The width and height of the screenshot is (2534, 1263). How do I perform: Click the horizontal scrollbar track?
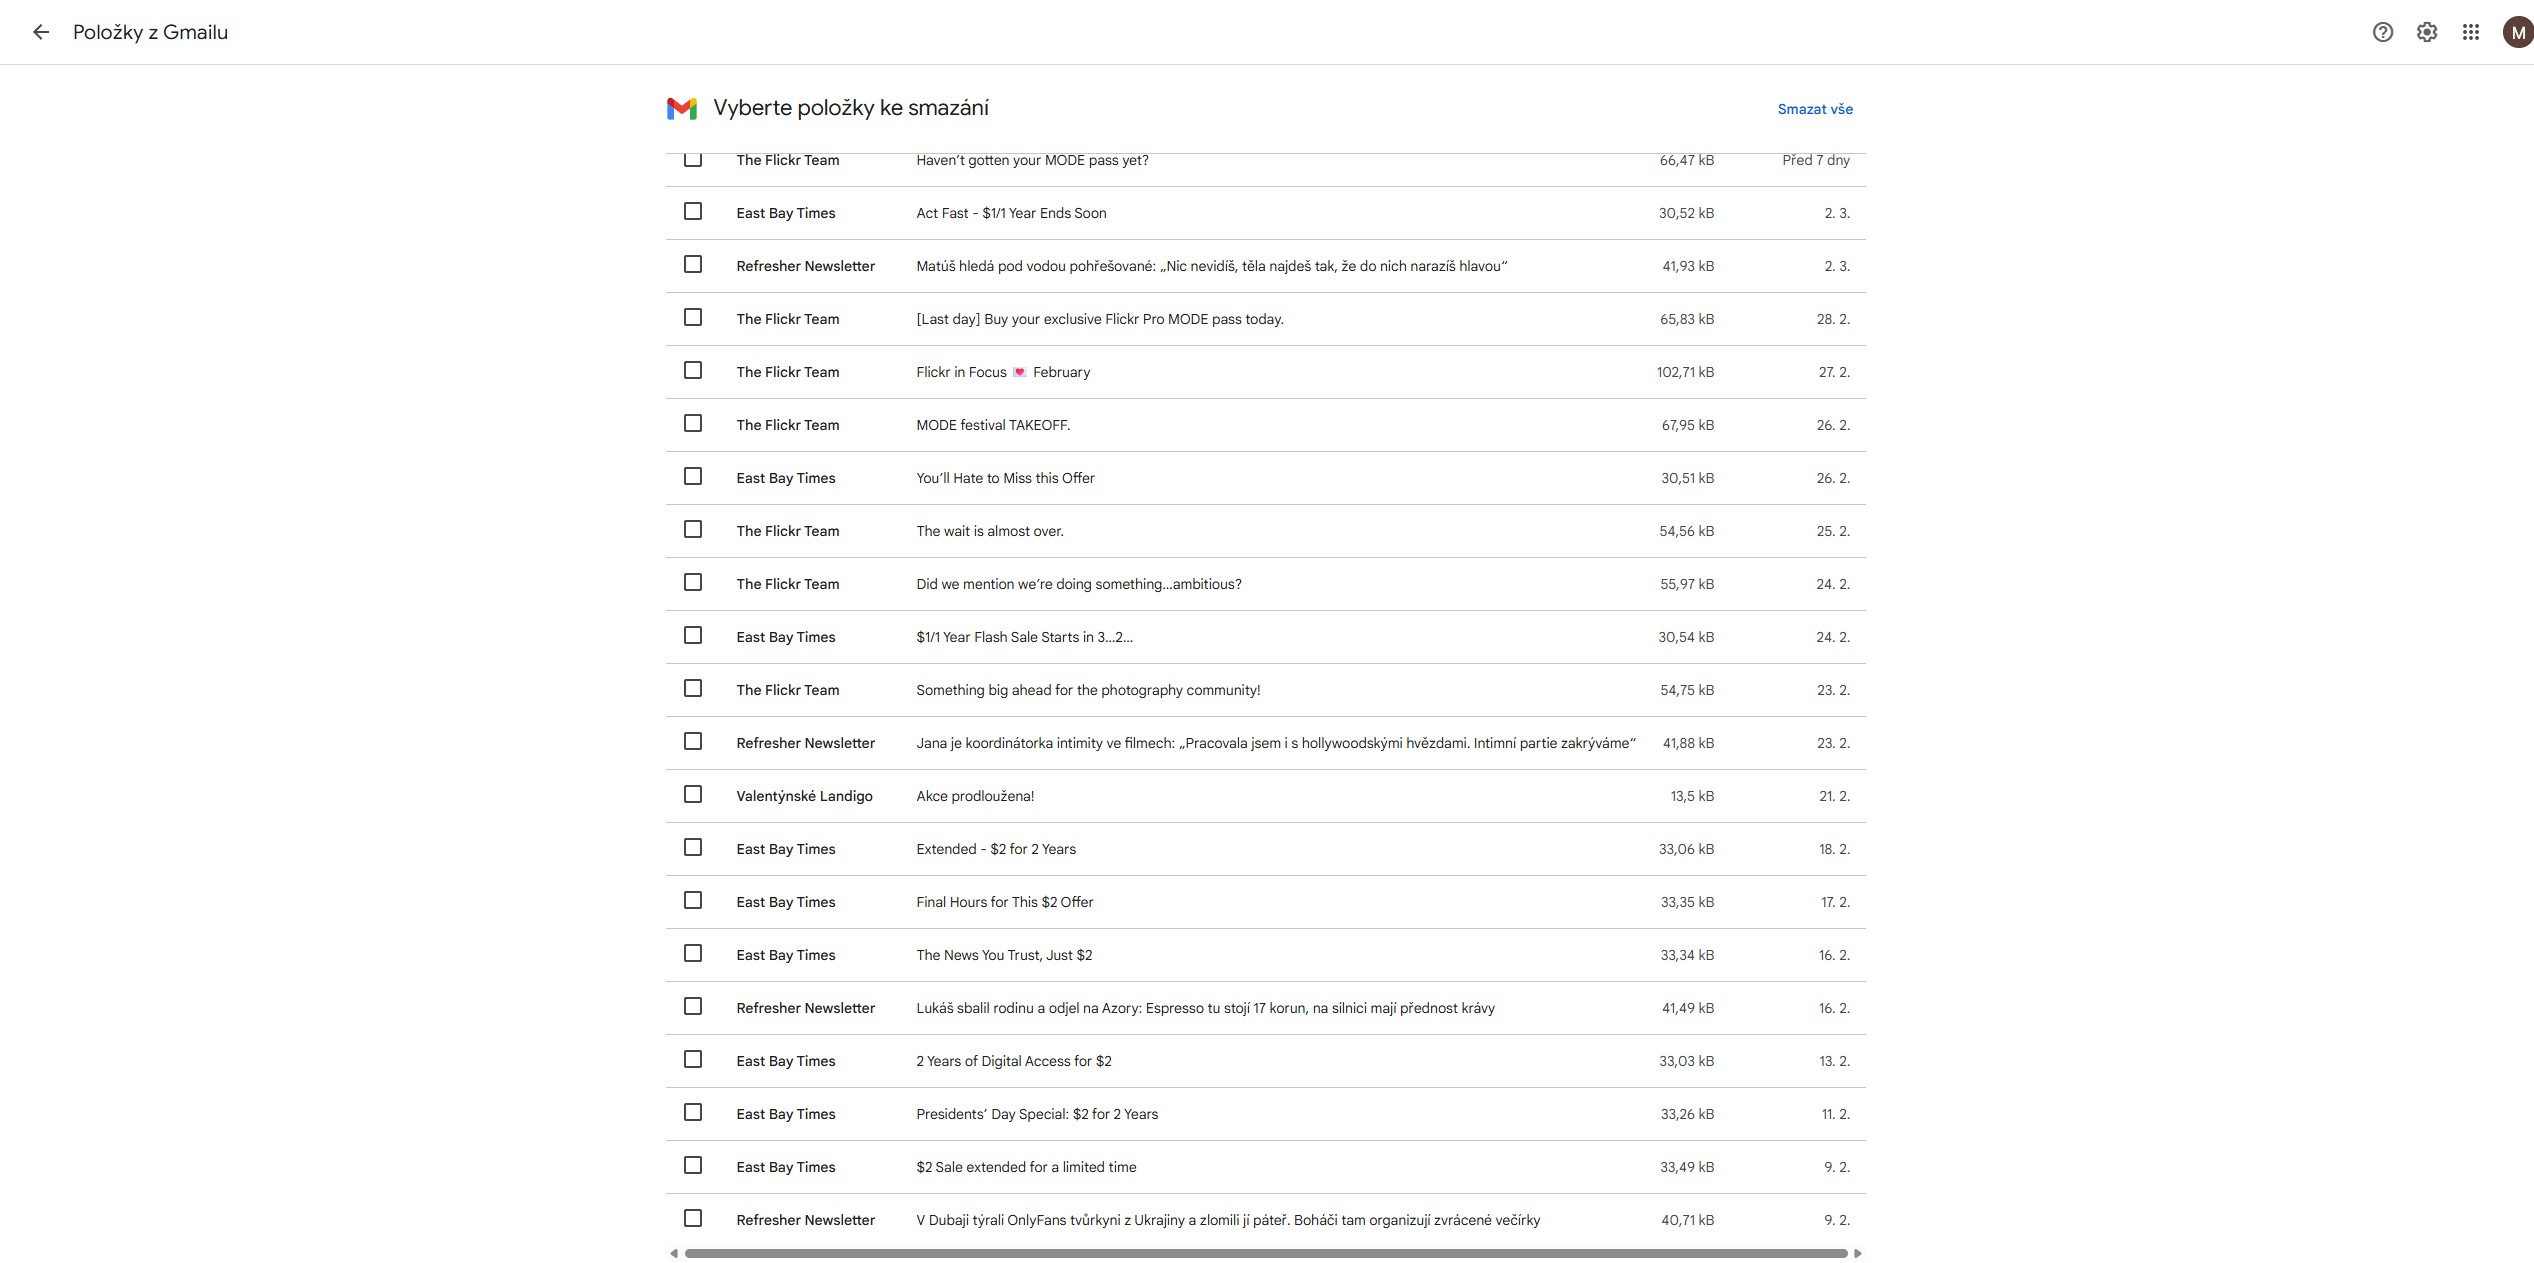click(1265, 1253)
